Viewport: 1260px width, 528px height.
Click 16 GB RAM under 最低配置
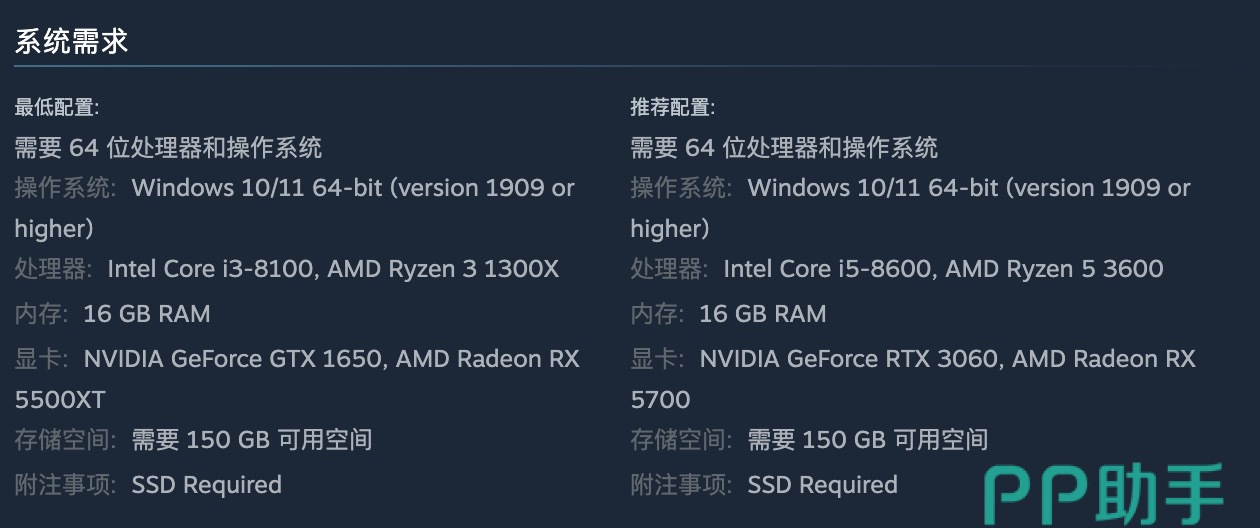147,314
